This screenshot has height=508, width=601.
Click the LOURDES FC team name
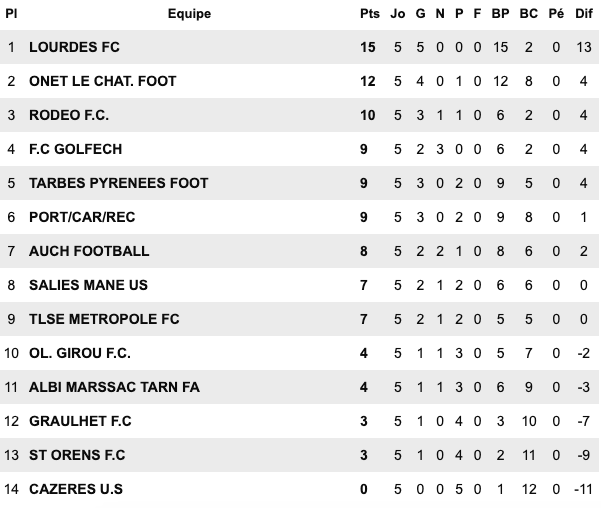coord(75,47)
